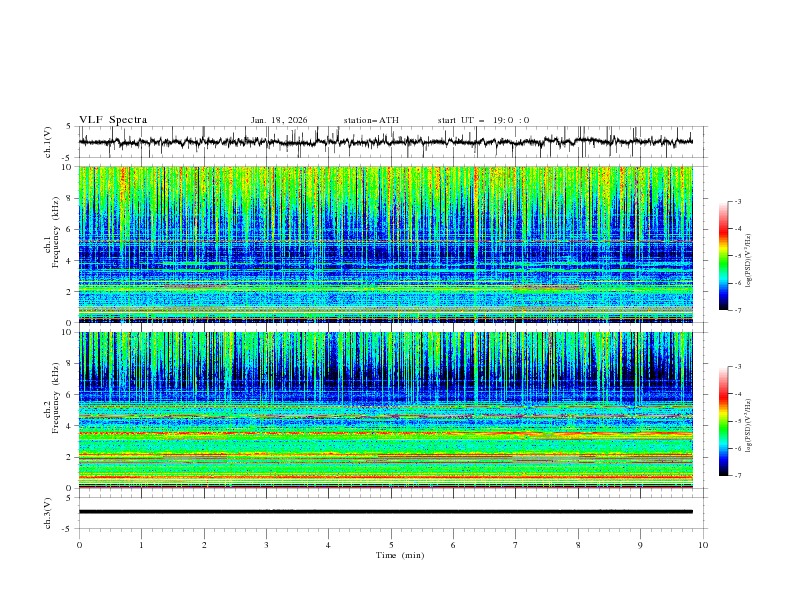Click the station=ATH label
Screen dimensions: 792x612
pos(371,120)
